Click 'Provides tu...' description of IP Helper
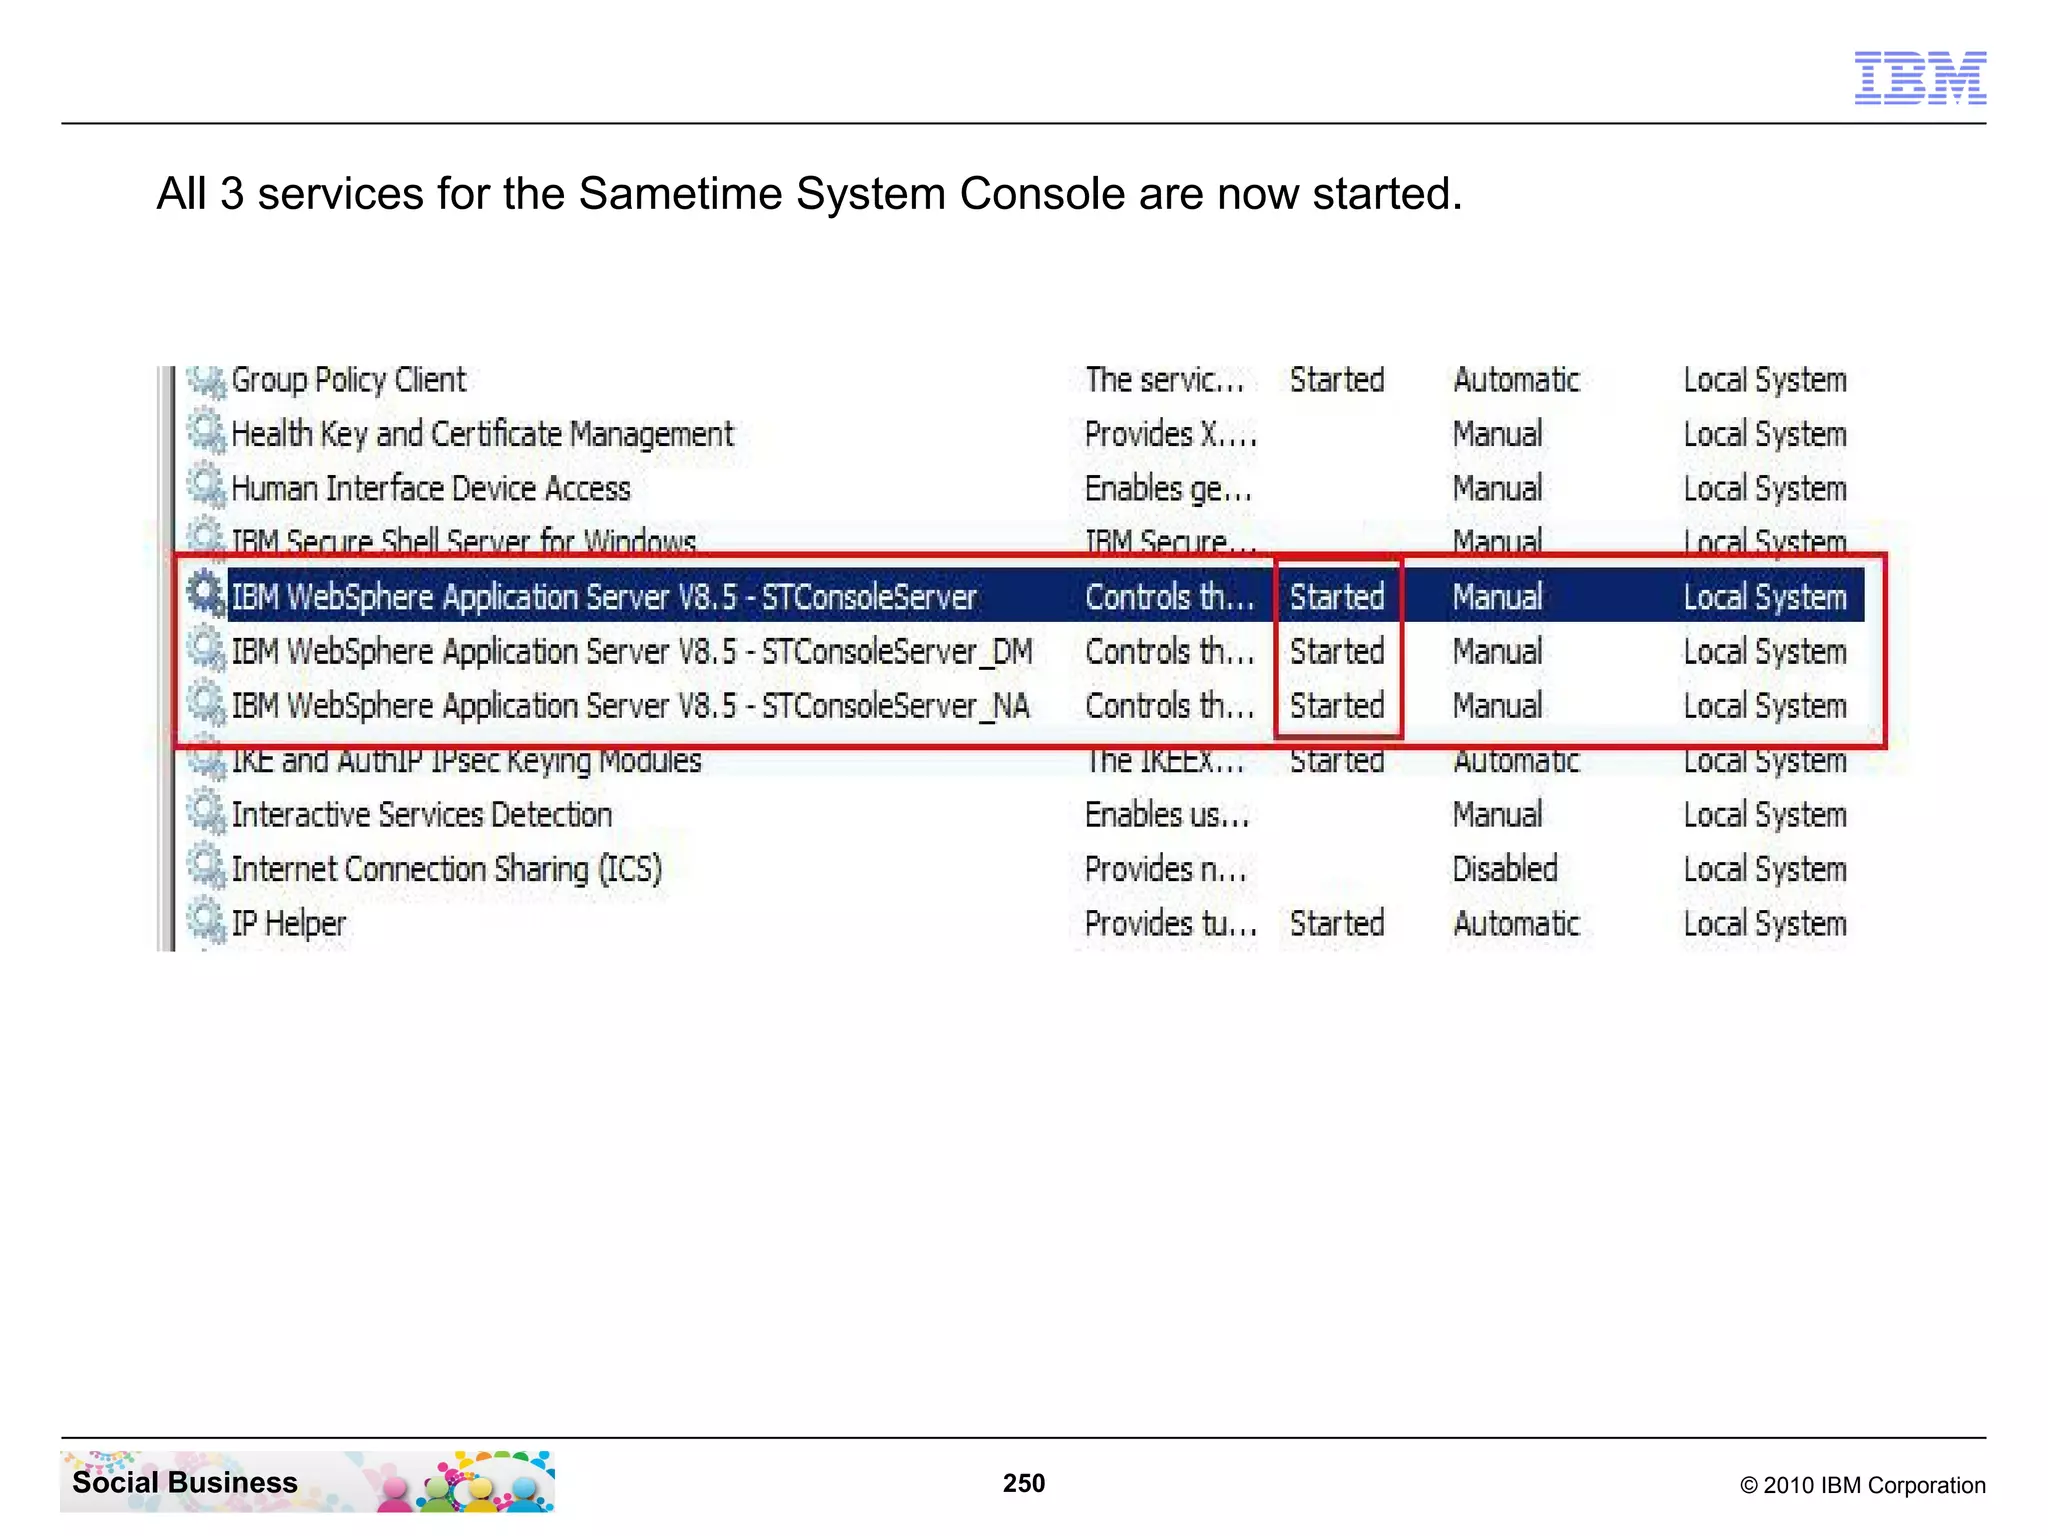This screenshot has height=1536, width=2048. coord(1171,923)
